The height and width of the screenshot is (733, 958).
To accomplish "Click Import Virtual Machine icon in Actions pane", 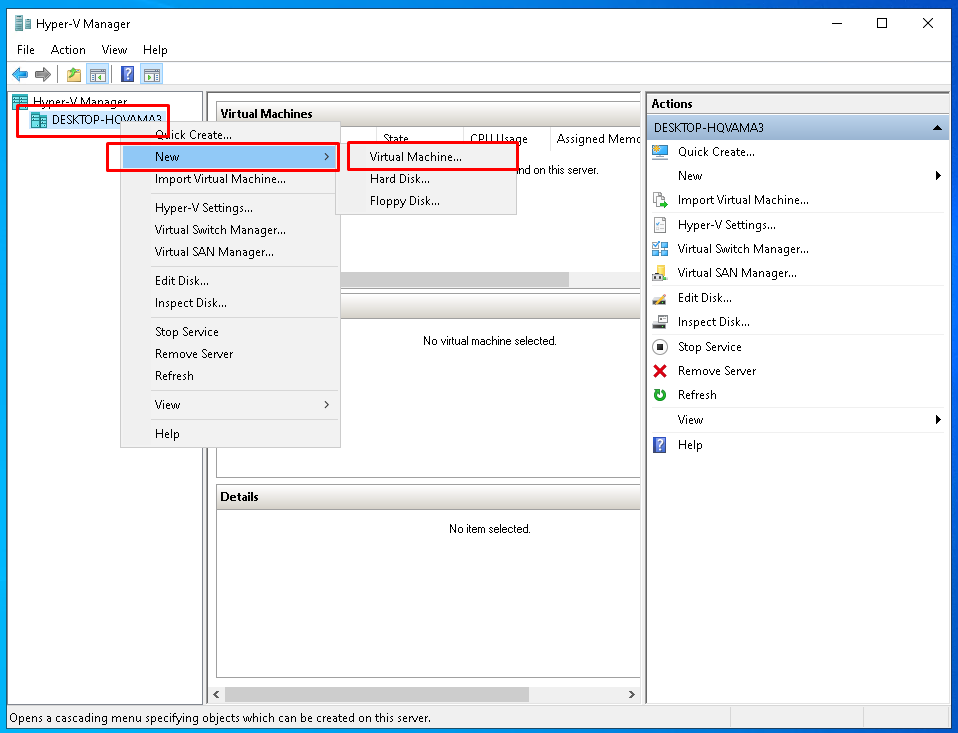I will pyautogui.click(x=660, y=200).
